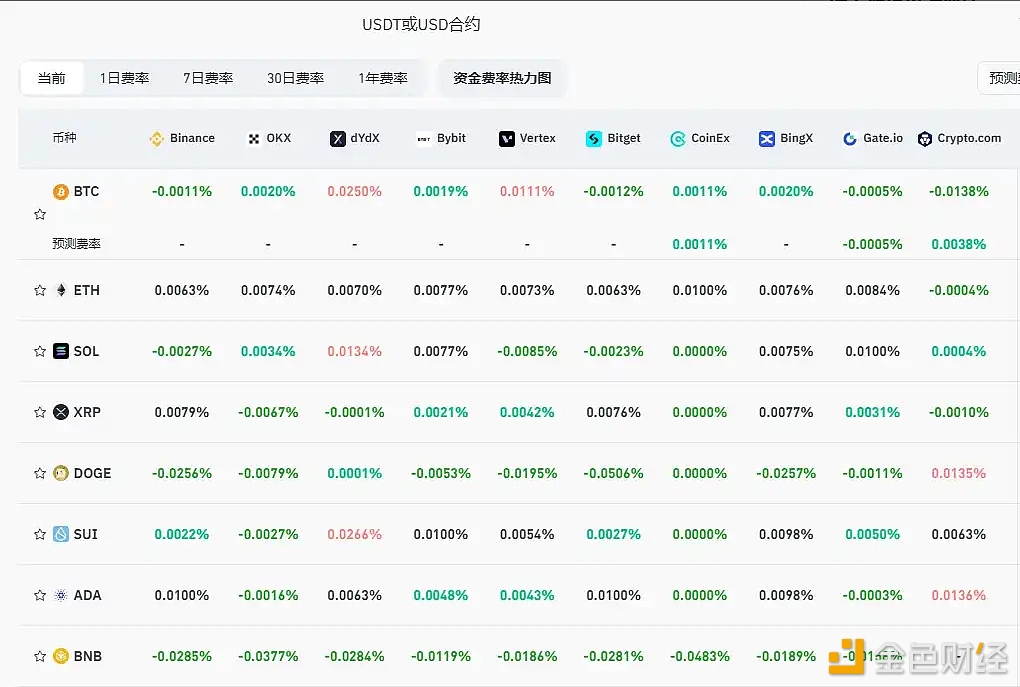Click the partially visible 预测 button
1020x687 pixels.
click(x=1000, y=79)
